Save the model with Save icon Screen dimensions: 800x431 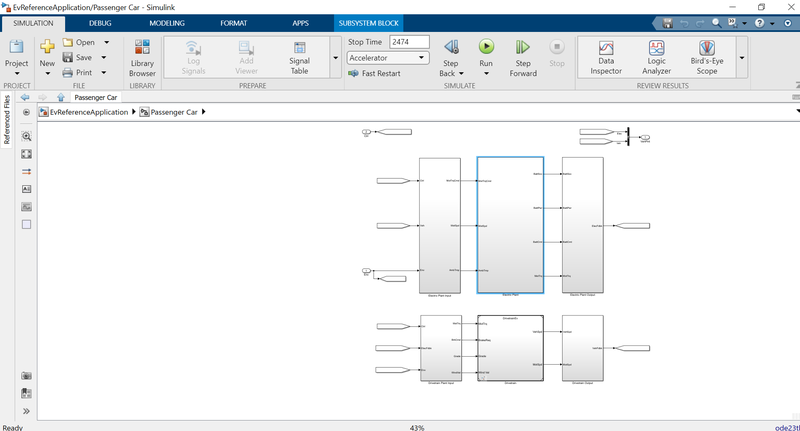(x=67, y=58)
